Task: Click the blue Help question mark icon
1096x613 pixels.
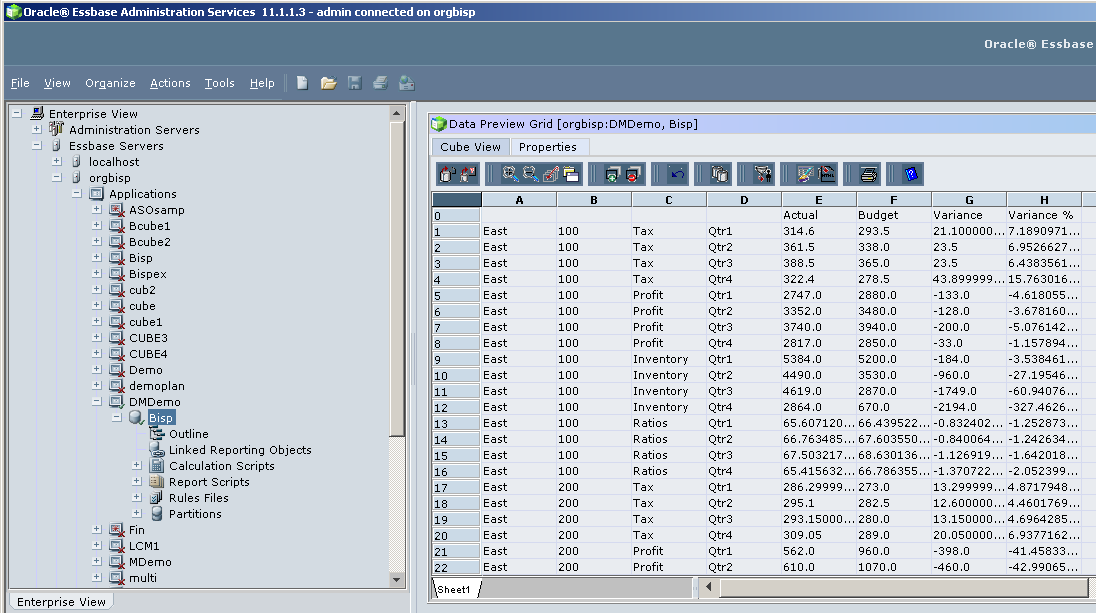Action: click(911, 174)
